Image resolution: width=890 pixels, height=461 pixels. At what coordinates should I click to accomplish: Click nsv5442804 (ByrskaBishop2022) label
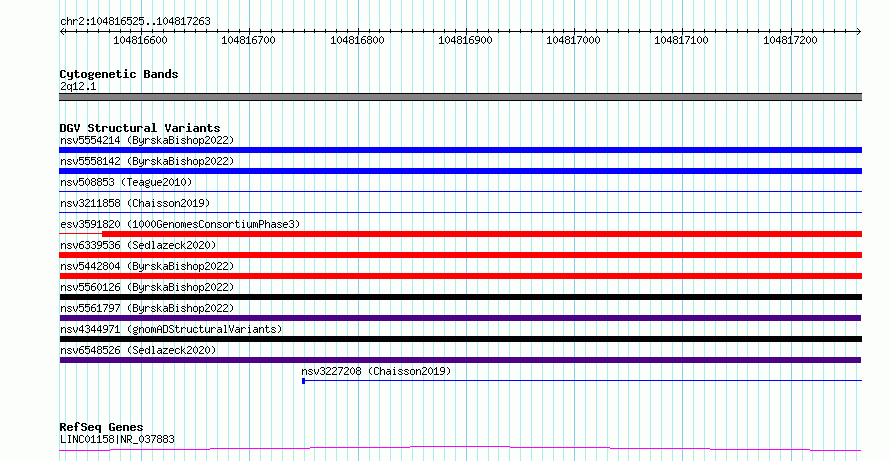click(147, 266)
